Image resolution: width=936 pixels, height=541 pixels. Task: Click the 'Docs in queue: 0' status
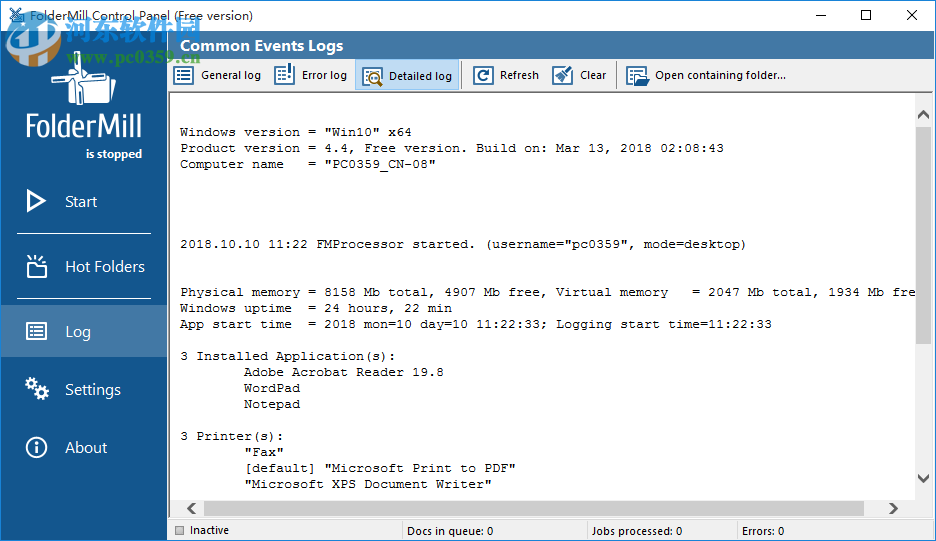(x=450, y=531)
